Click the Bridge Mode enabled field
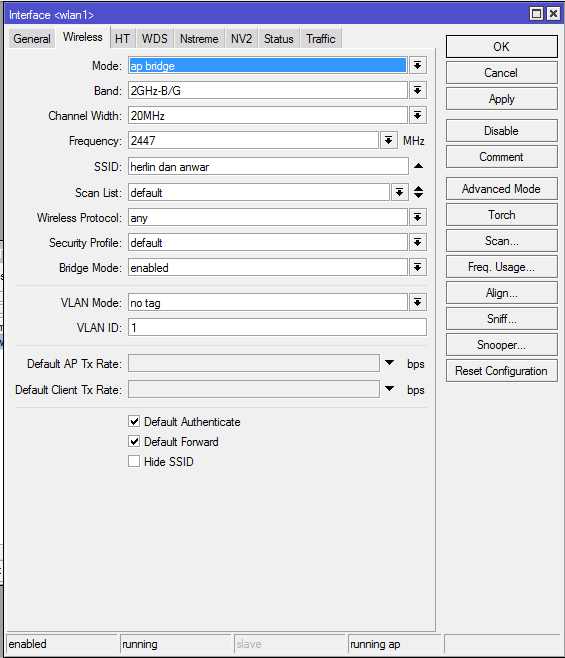565x658 pixels. 268,267
